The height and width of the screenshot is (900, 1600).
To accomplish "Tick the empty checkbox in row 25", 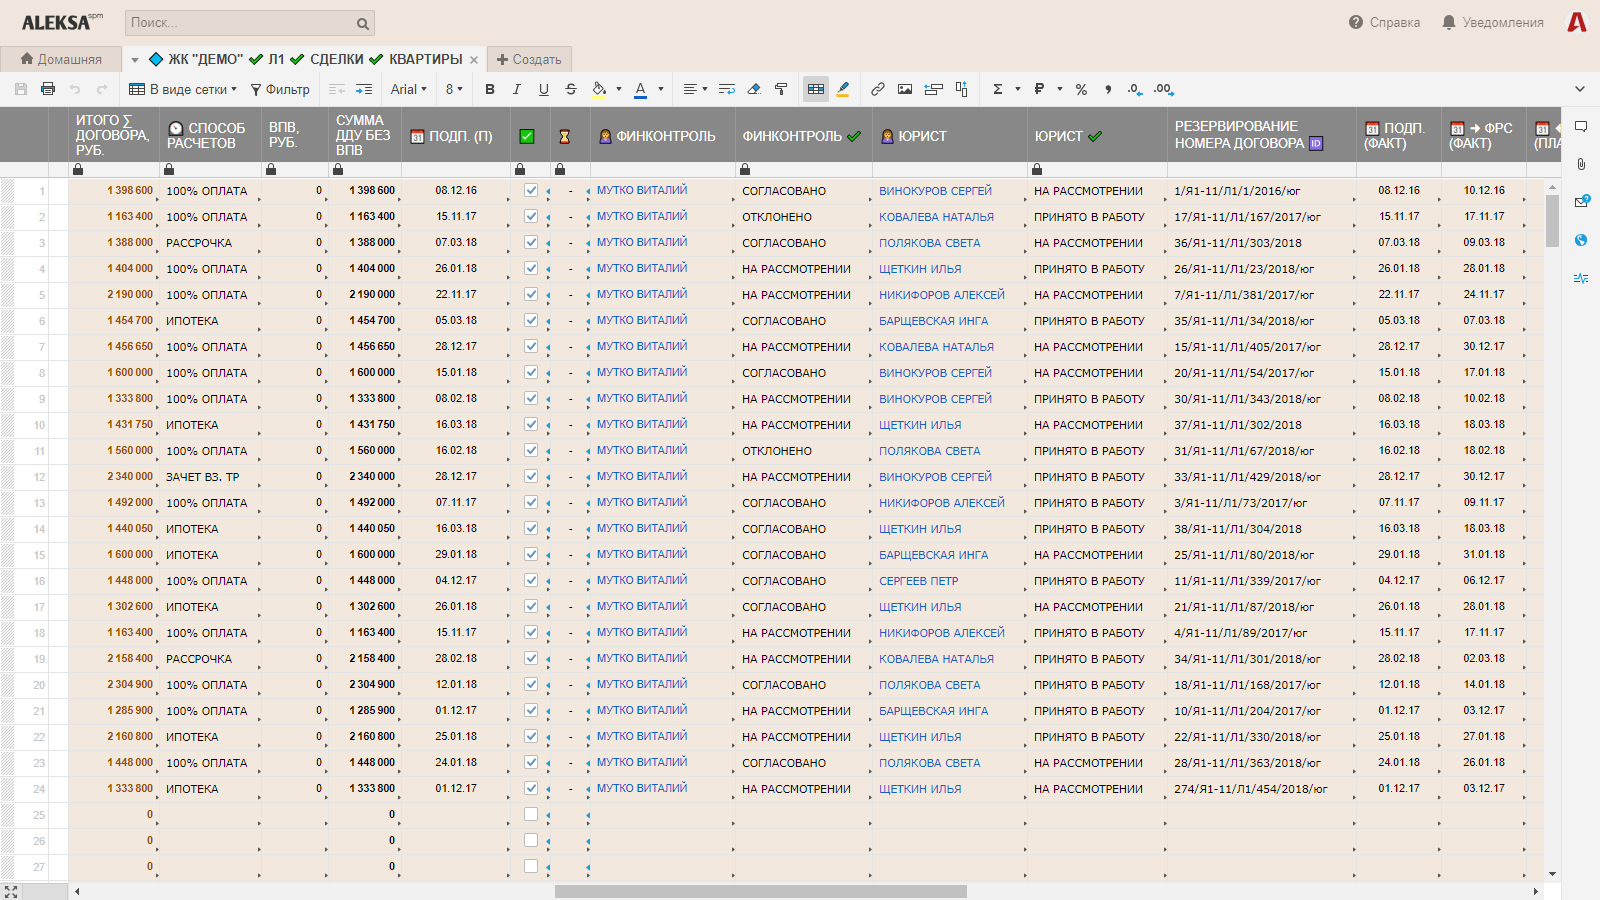I will coord(531,814).
